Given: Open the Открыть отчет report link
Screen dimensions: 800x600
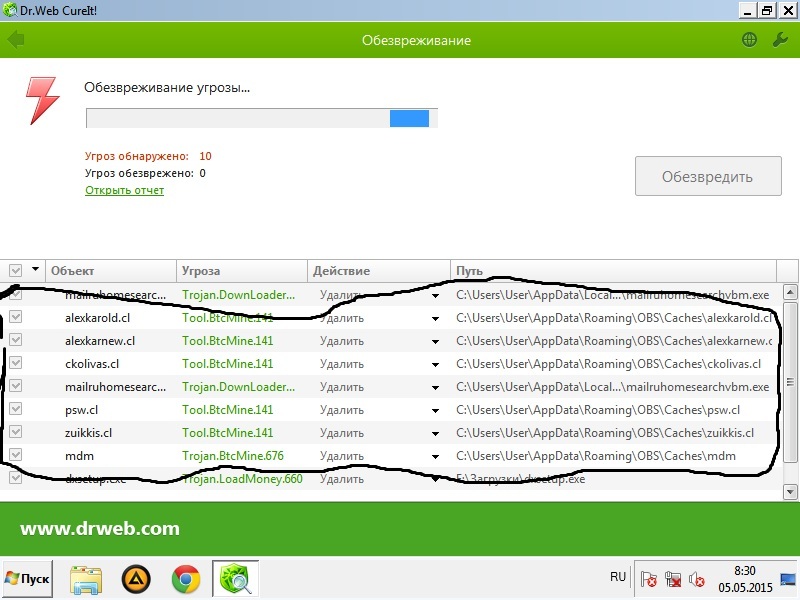Looking at the screenshot, I should [x=124, y=190].
